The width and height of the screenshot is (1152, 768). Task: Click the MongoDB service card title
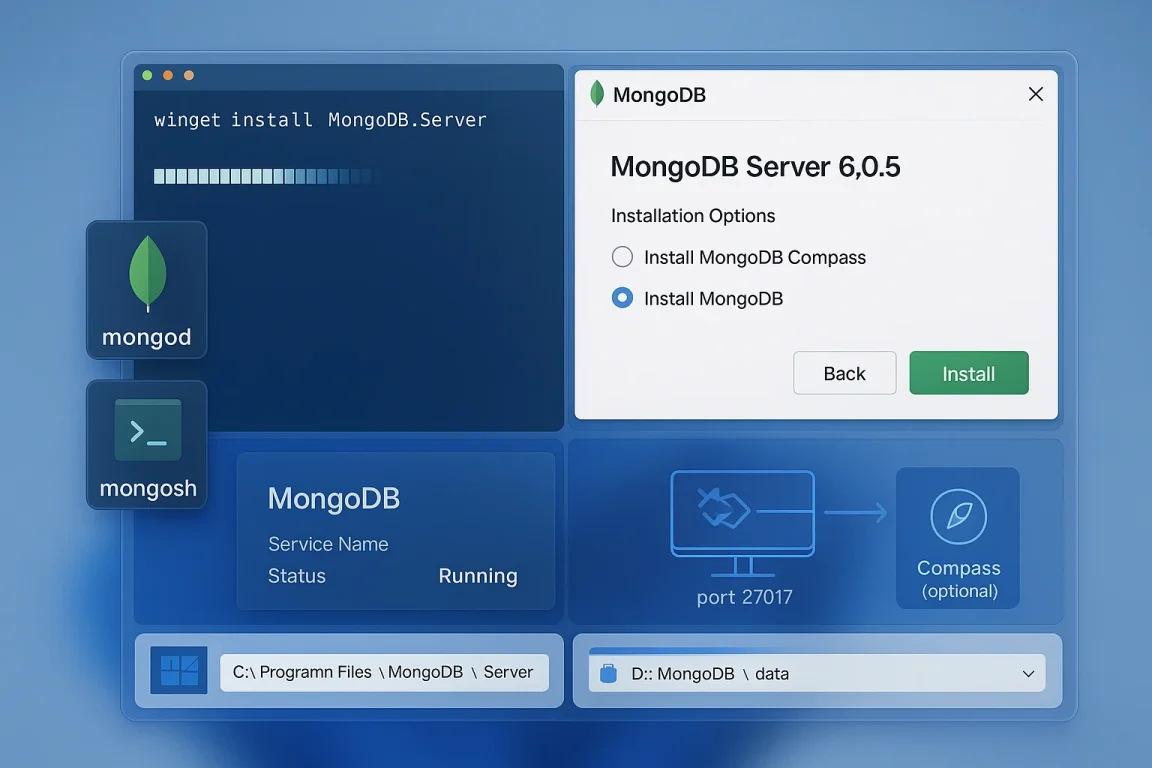(334, 498)
